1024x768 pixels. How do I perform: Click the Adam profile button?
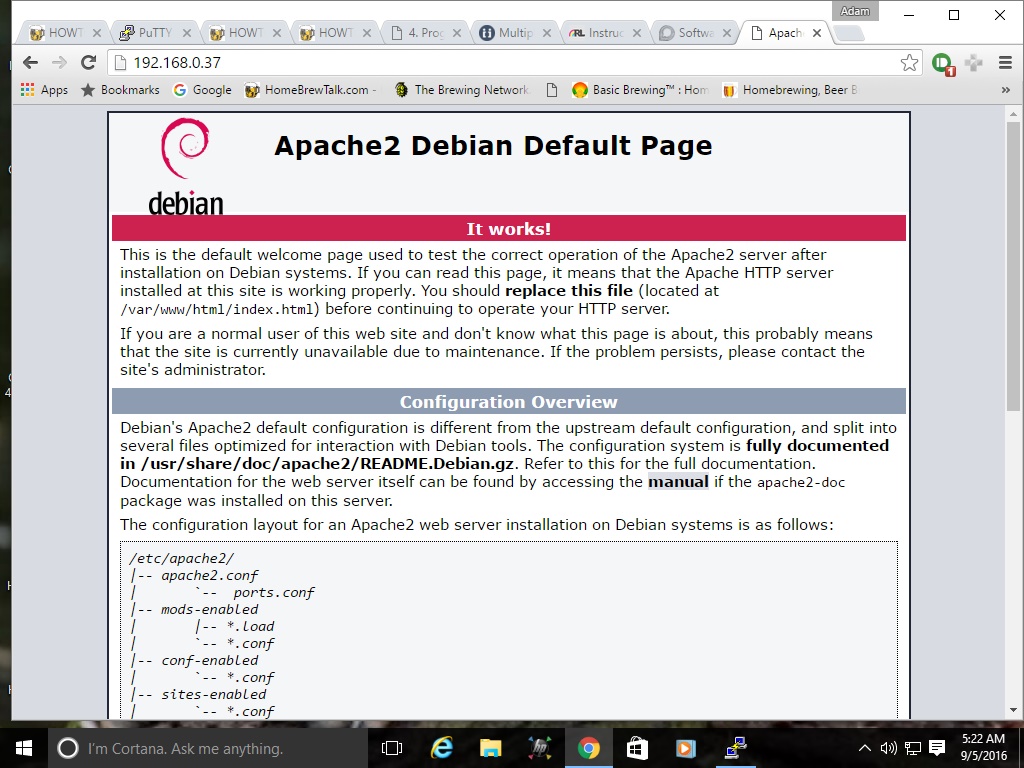point(855,11)
